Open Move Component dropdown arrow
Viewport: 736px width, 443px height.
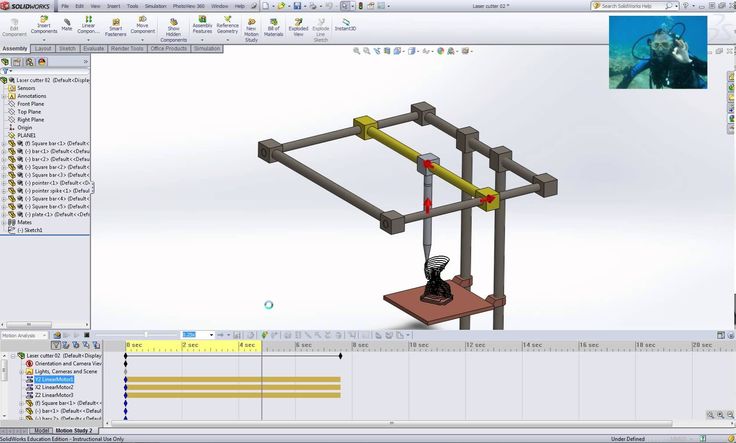point(143,39)
